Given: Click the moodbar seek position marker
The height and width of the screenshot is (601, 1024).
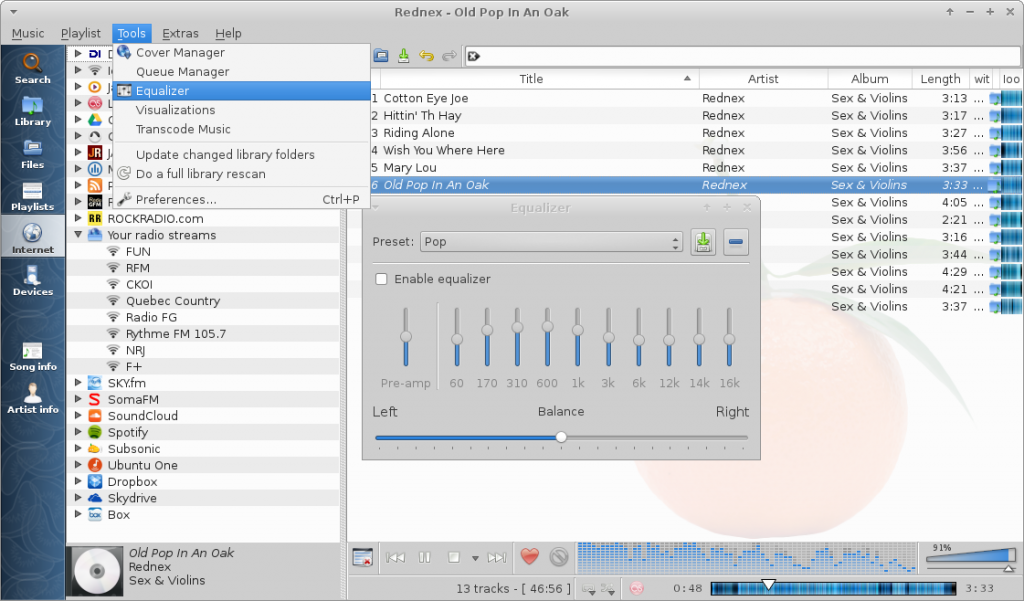Looking at the screenshot, I should pyautogui.click(x=769, y=583).
